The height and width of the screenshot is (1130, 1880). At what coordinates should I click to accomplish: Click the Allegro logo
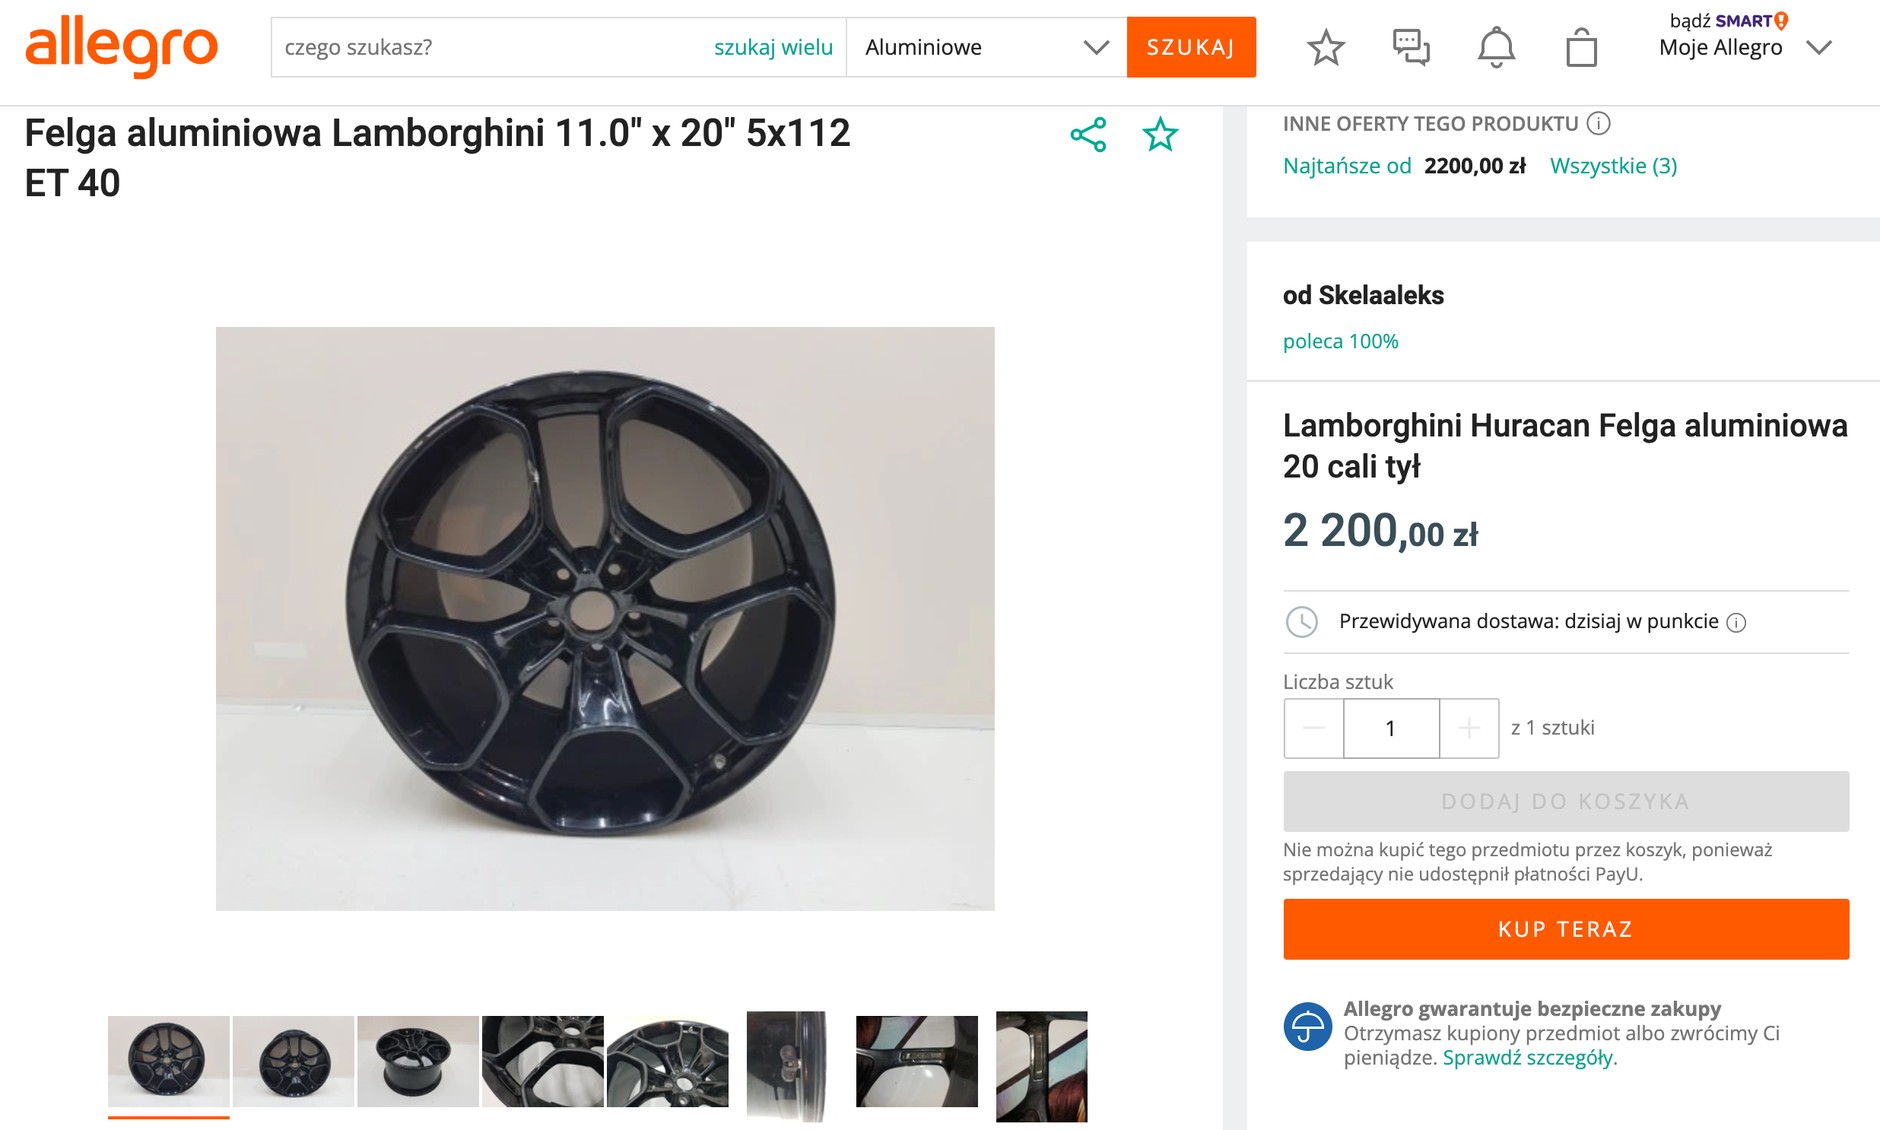pos(121,46)
